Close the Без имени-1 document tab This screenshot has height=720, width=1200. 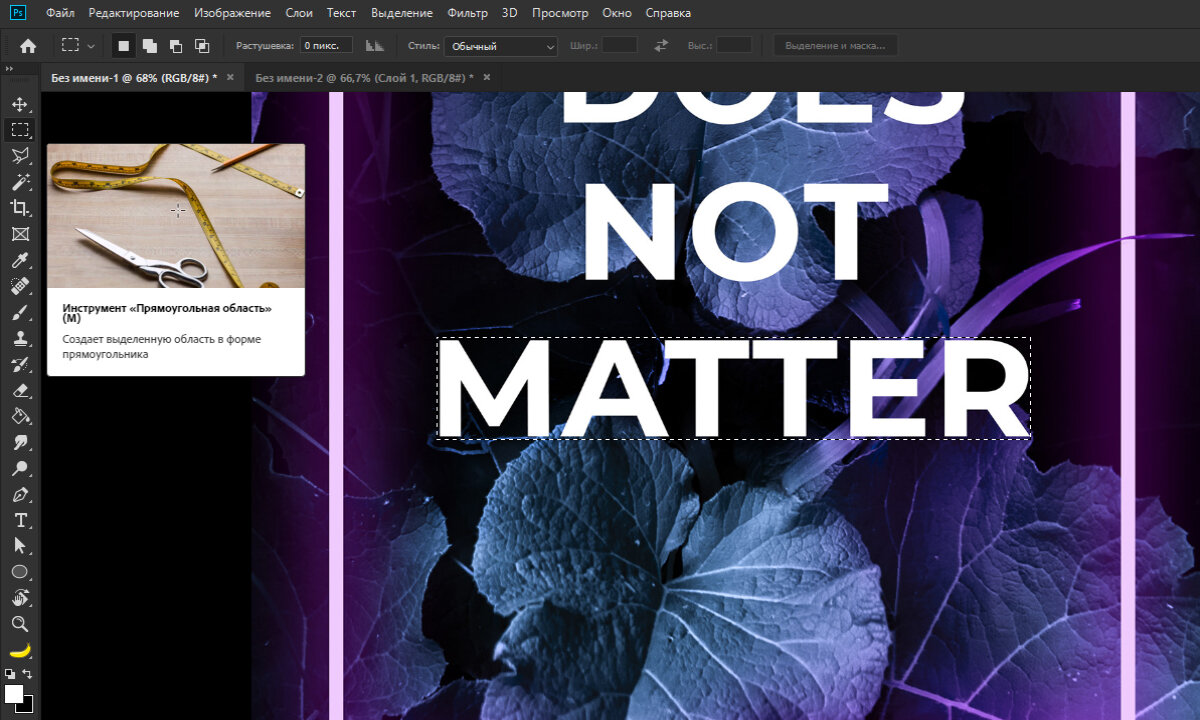tap(230, 77)
